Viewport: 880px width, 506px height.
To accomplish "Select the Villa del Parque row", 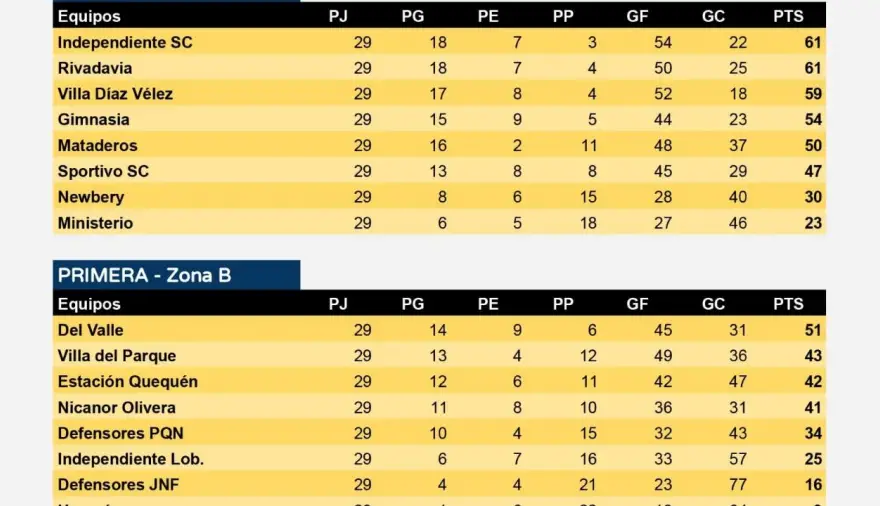I will pyautogui.click(x=439, y=356).
